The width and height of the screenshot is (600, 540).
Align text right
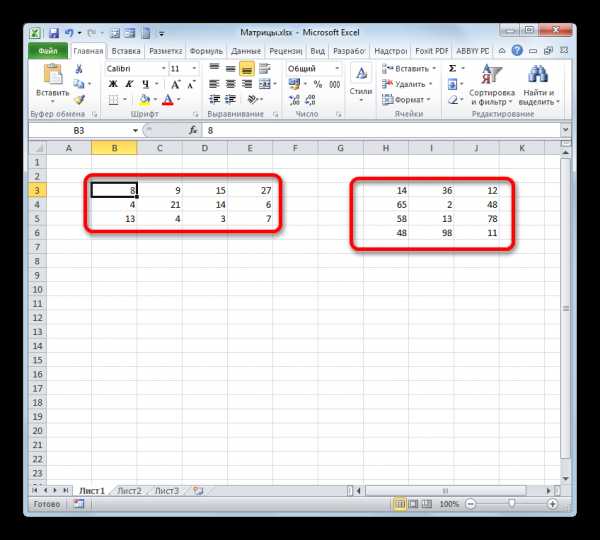(x=247, y=84)
